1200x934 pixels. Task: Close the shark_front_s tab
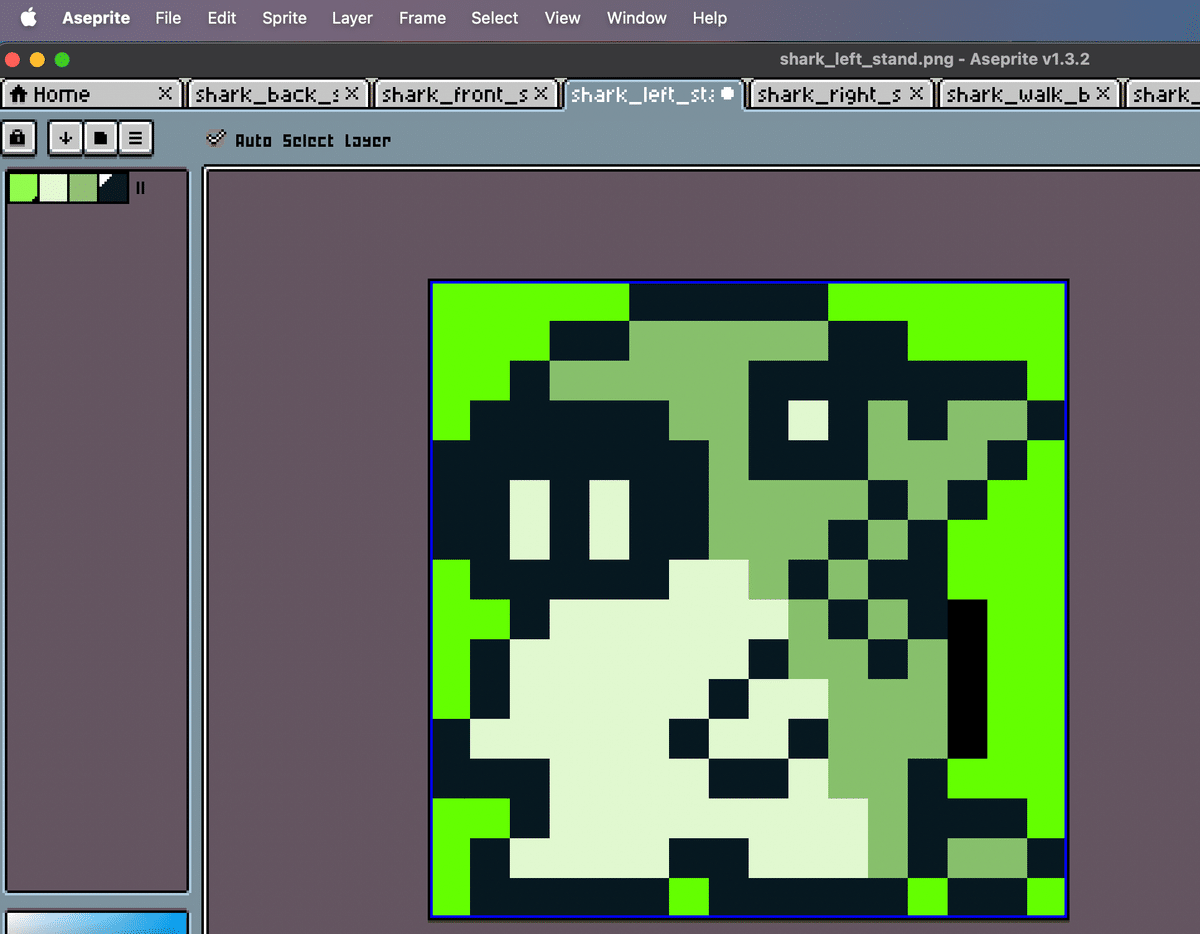tap(541, 93)
